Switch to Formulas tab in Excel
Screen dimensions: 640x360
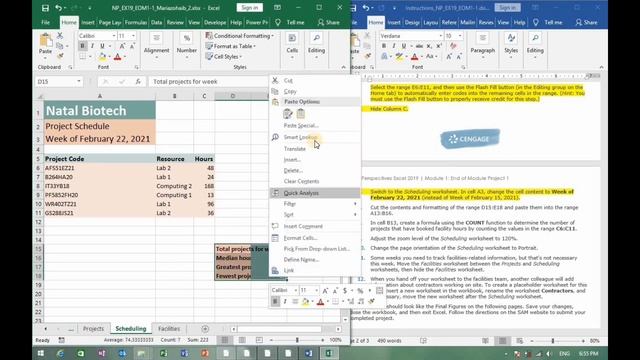click(136, 22)
